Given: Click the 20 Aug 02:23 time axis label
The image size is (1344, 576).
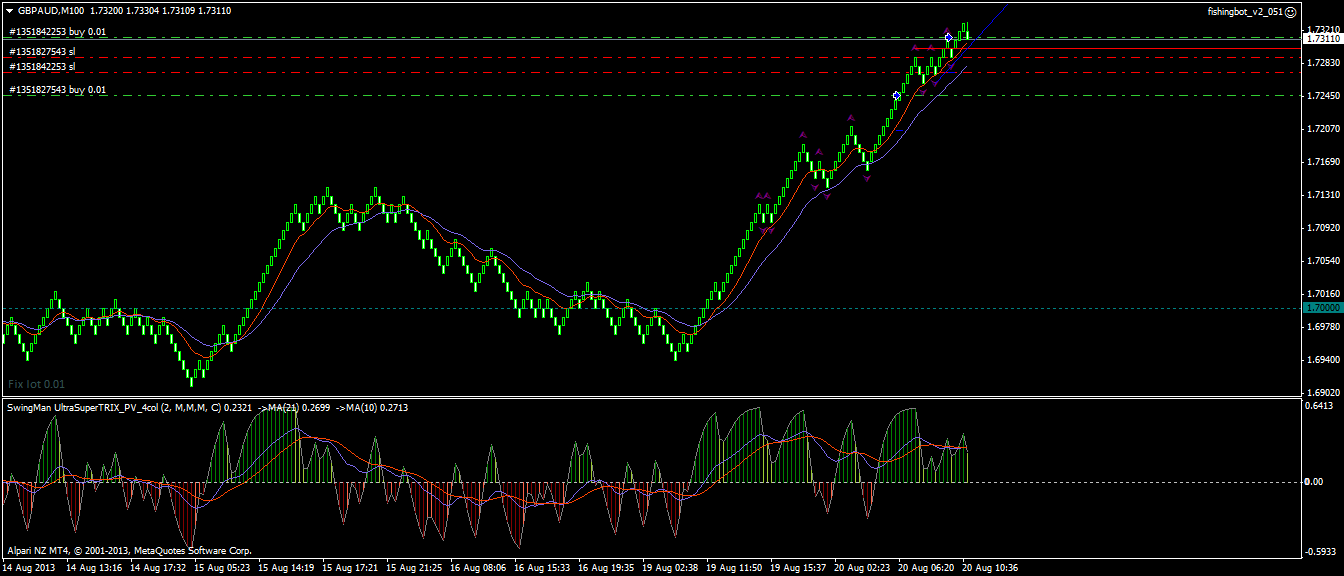Looking at the screenshot, I should click(862, 567).
